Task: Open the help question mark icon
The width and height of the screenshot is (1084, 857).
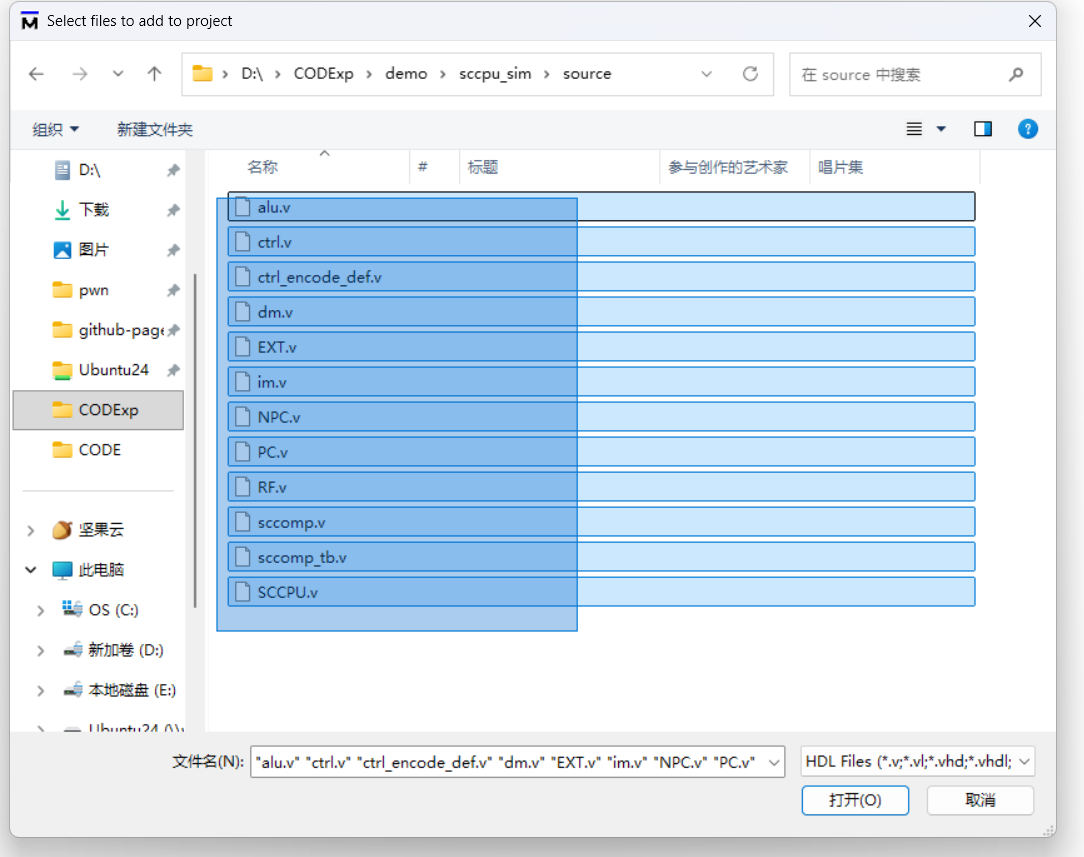Action: point(1027,129)
